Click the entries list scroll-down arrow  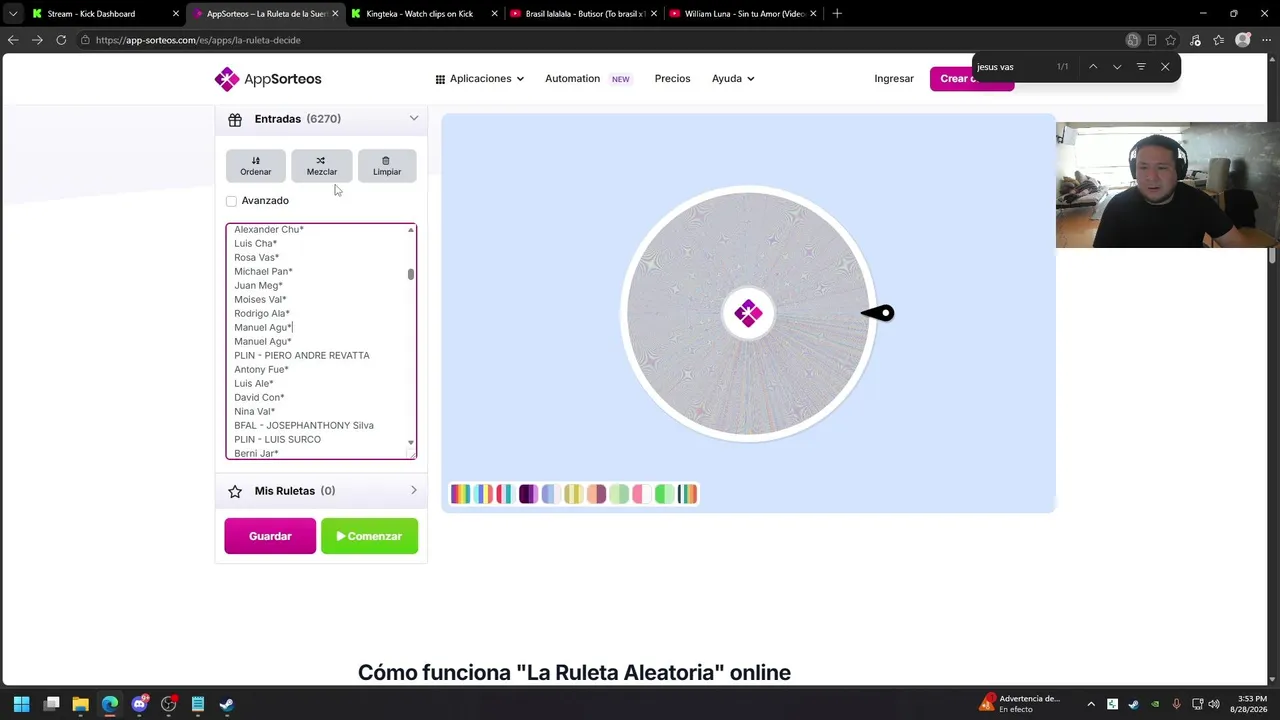tap(410, 443)
